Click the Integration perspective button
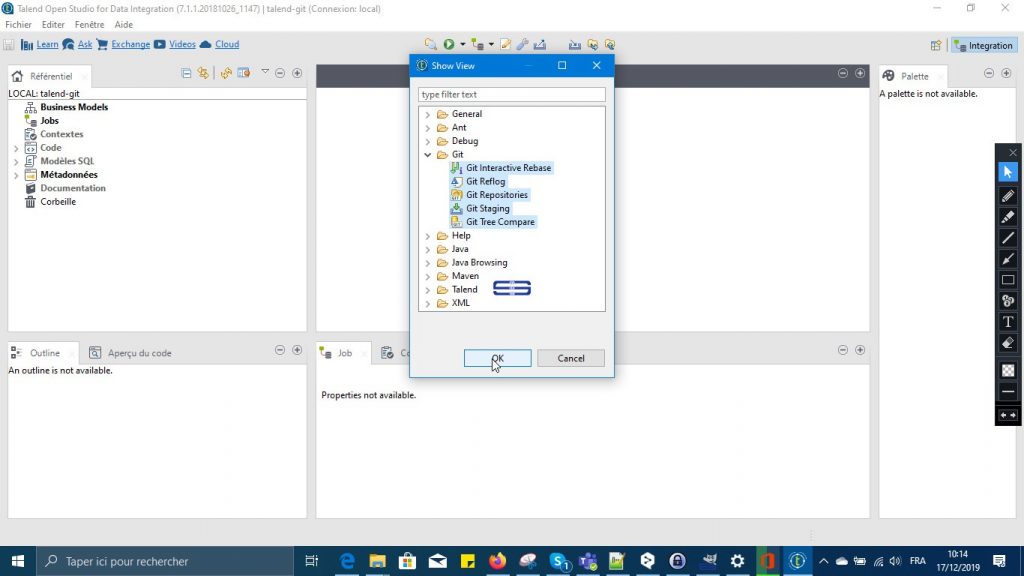Screen dimensions: 1024x576 [984, 45]
